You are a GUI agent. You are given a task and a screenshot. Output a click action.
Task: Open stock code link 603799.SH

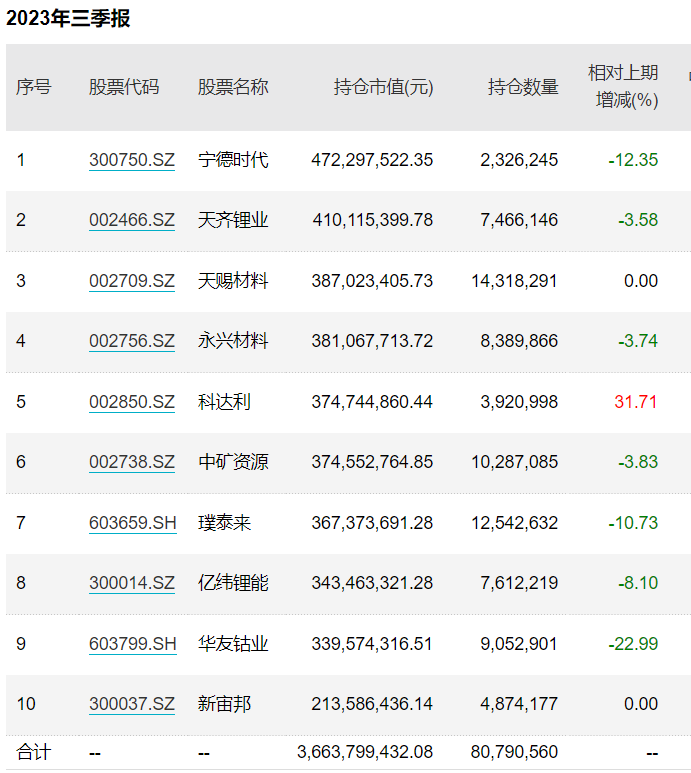[x=133, y=644]
